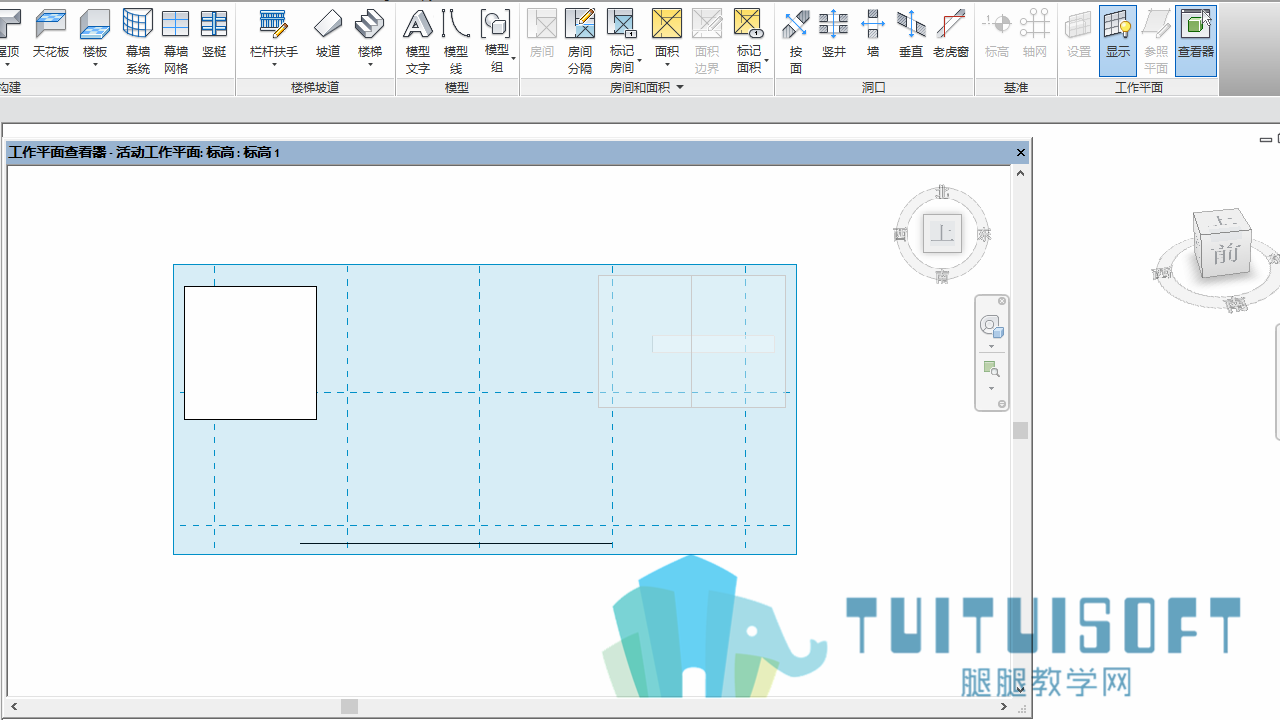Screen dimensions: 1280x720
Task: Select the 竖井 shaft opening tool
Action: (834, 34)
